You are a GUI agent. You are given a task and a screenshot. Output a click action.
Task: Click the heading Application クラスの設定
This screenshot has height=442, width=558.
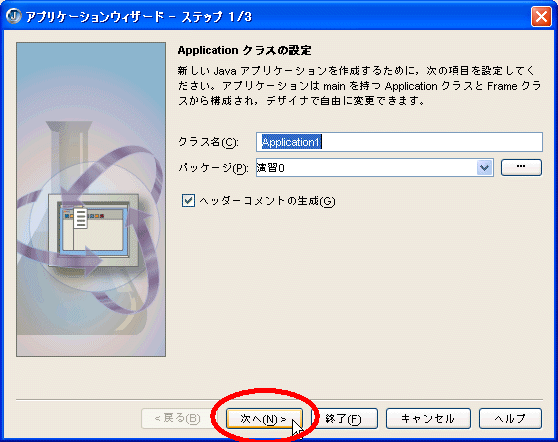coord(244,51)
